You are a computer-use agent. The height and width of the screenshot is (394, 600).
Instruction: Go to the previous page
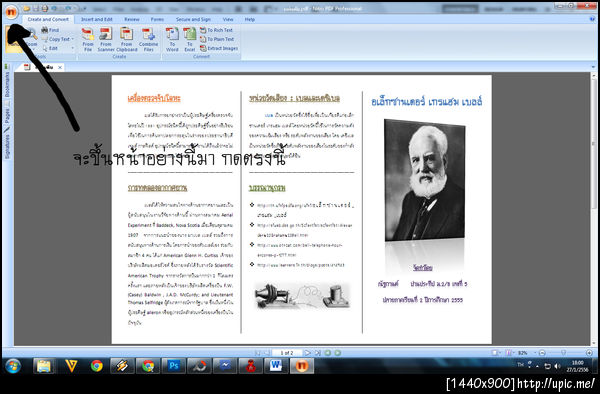click(267, 353)
